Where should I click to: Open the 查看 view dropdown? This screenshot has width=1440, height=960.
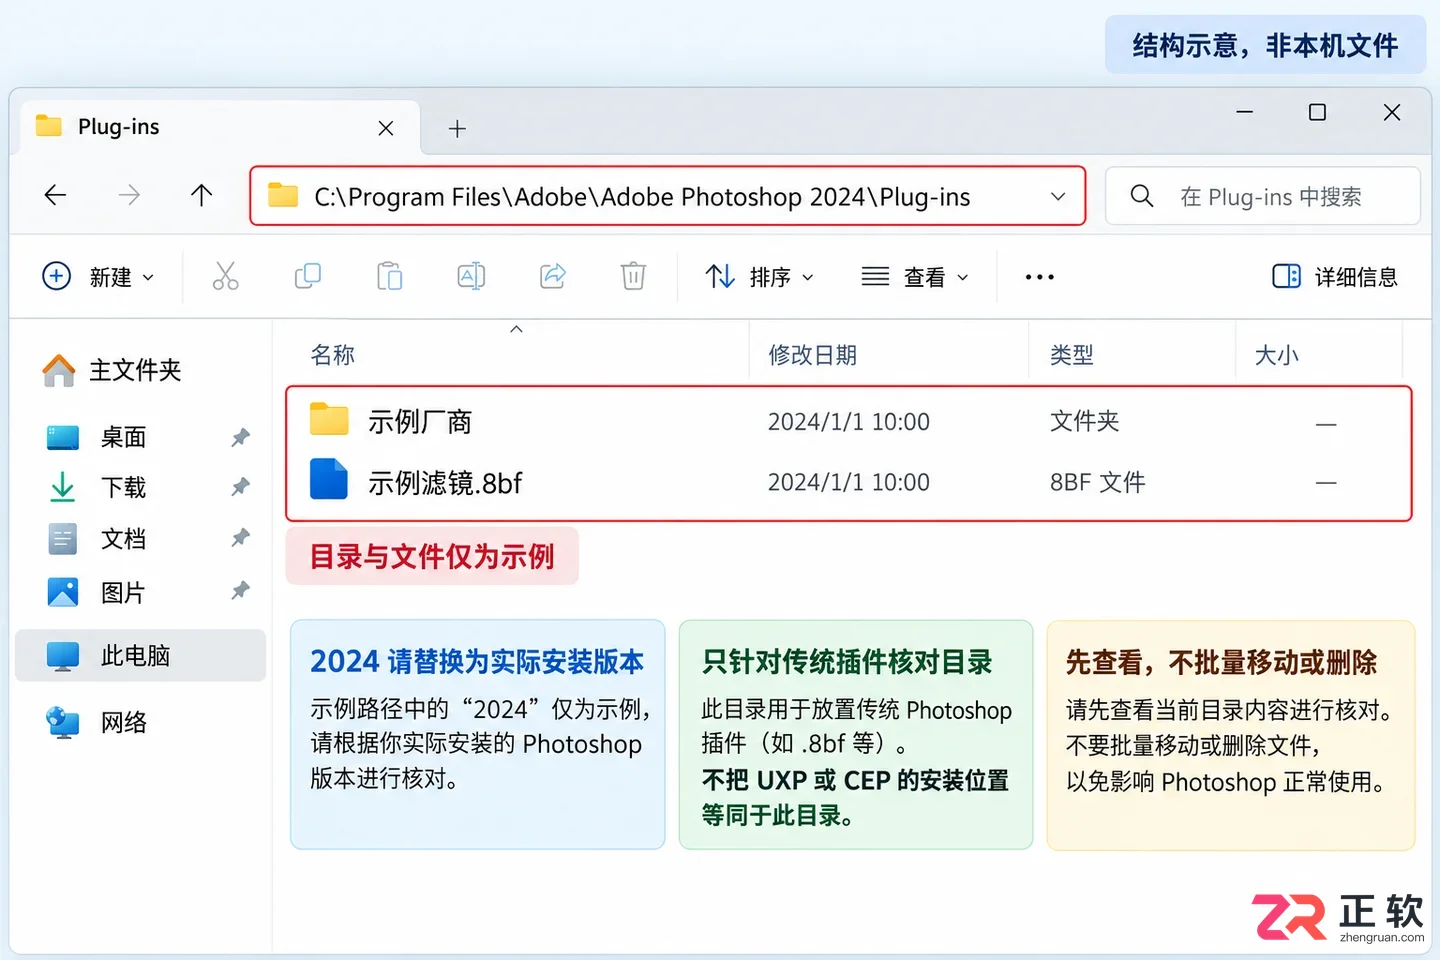(x=915, y=277)
